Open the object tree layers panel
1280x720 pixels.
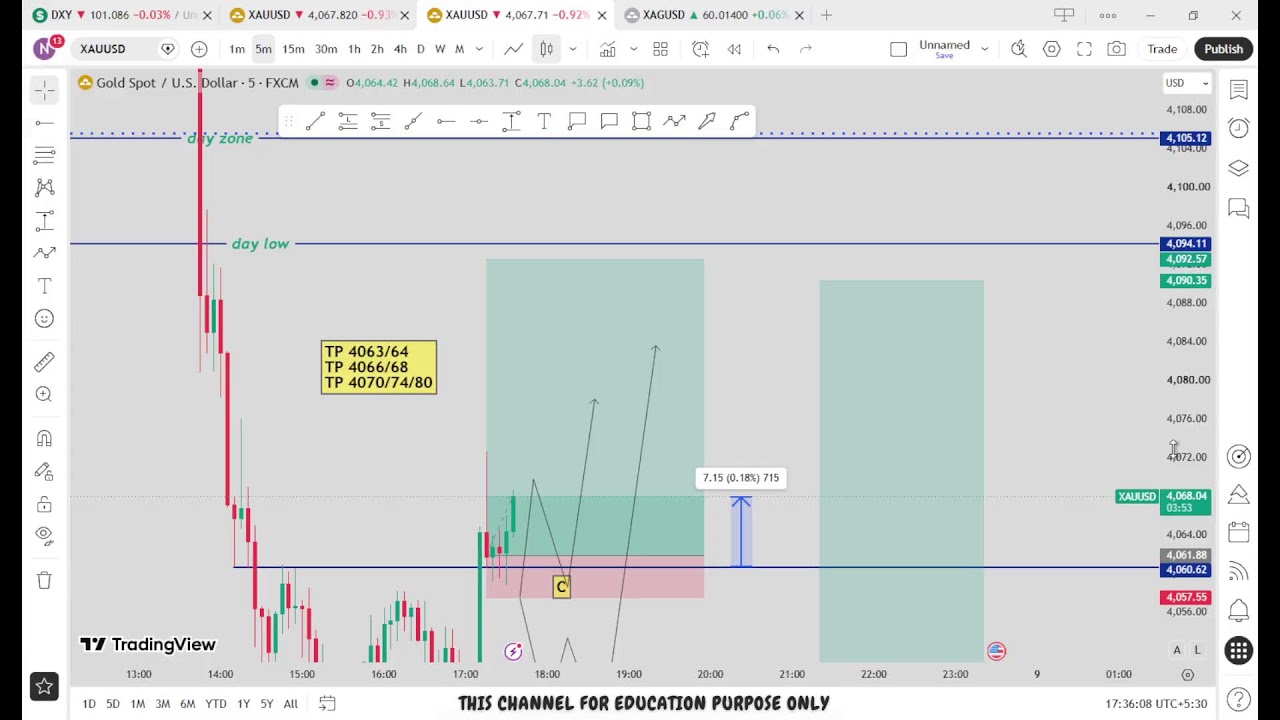click(x=1239, y=168)
